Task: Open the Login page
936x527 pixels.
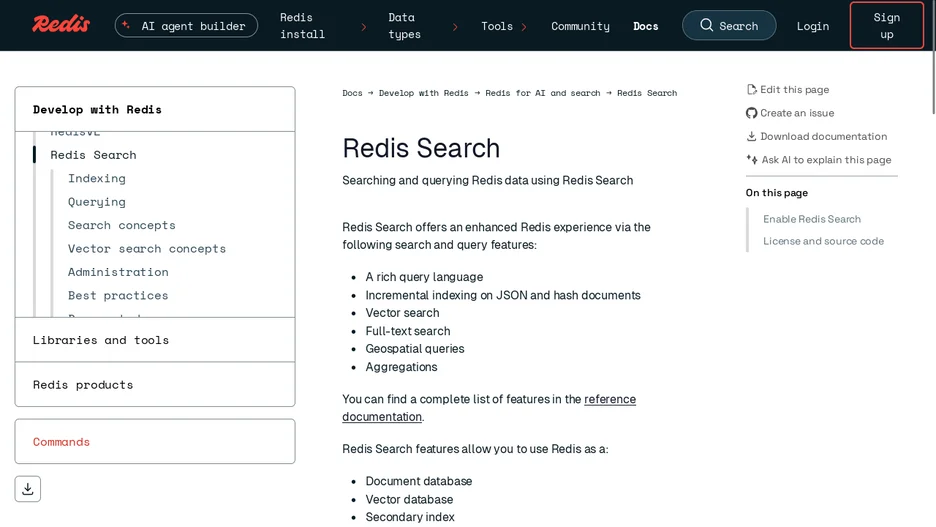Action: tap(812, 26)
